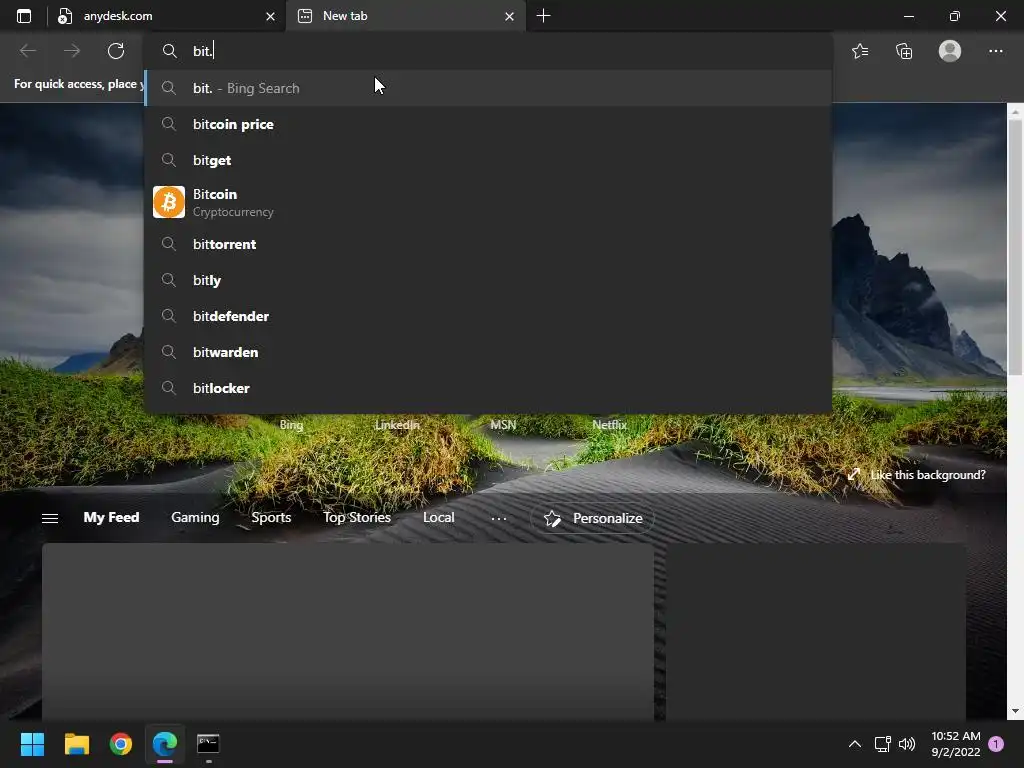Open File Explorer from taskbar
1024x768 pixels.
[76, 744]
